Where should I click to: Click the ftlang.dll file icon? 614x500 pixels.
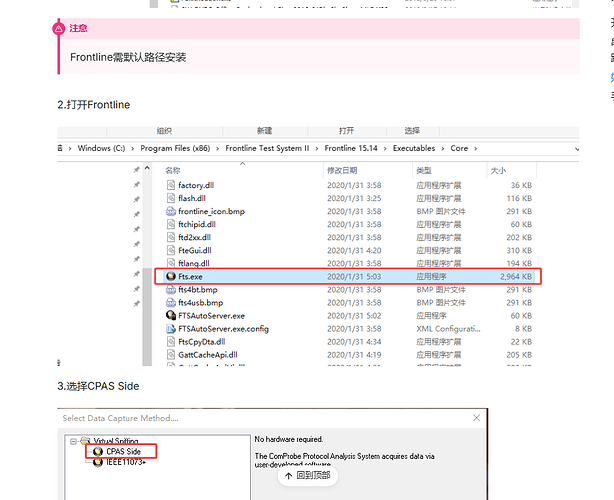[x=171, y=263]
